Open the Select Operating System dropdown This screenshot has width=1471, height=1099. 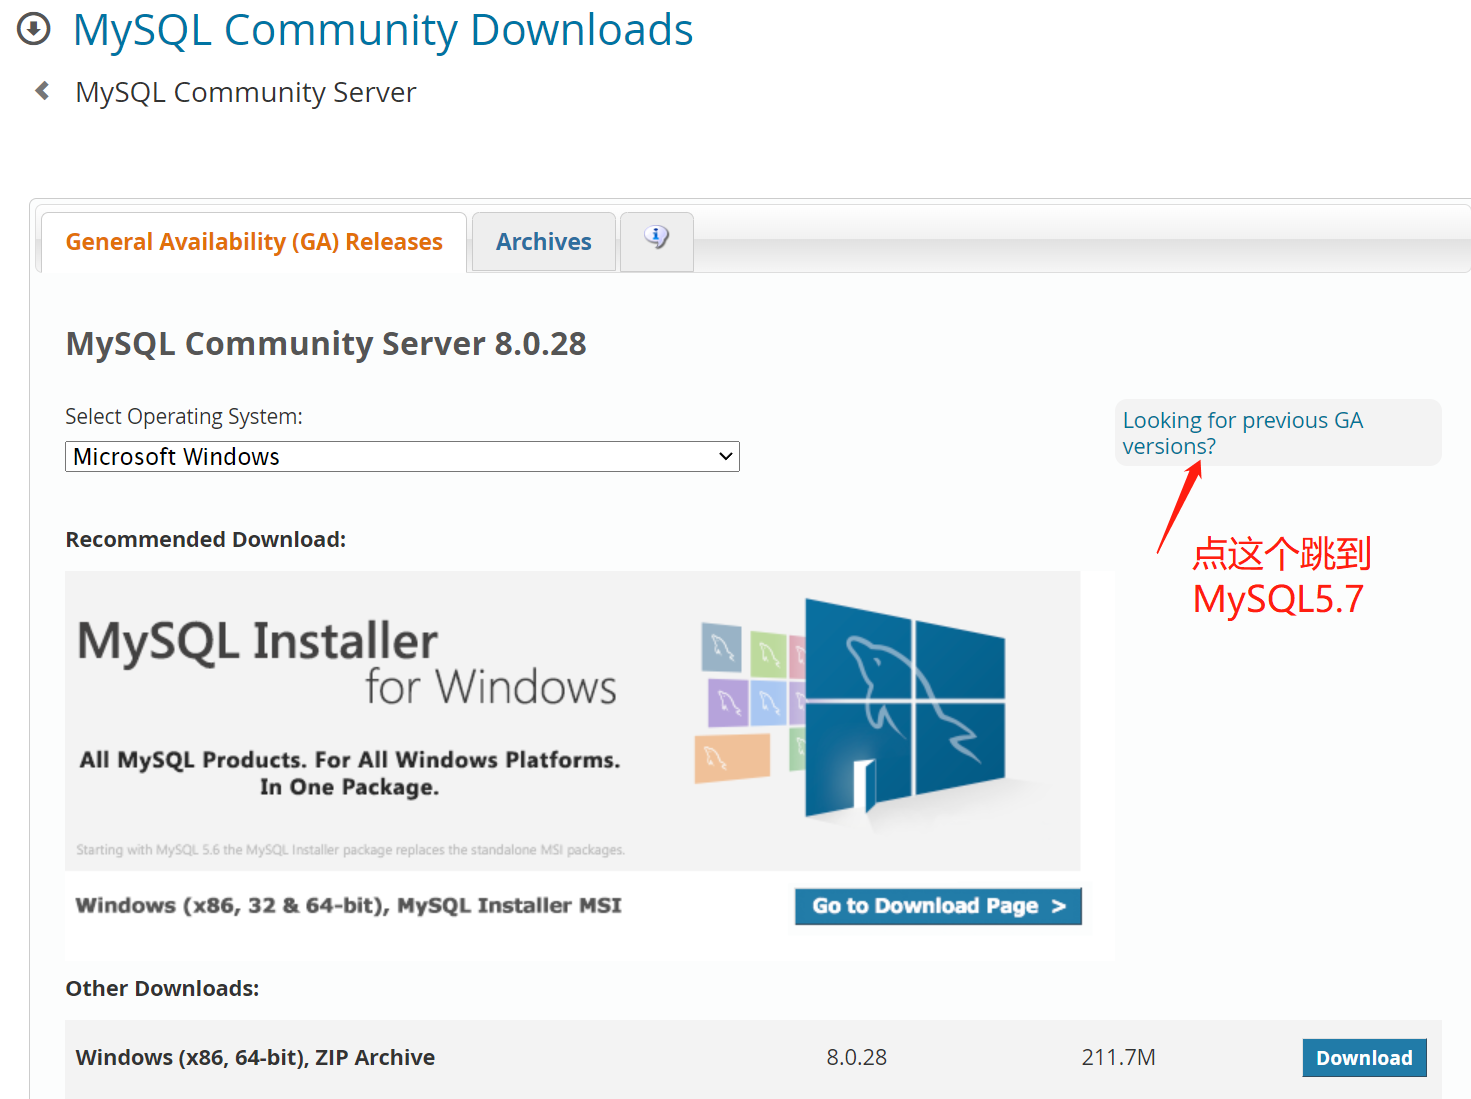402,457
